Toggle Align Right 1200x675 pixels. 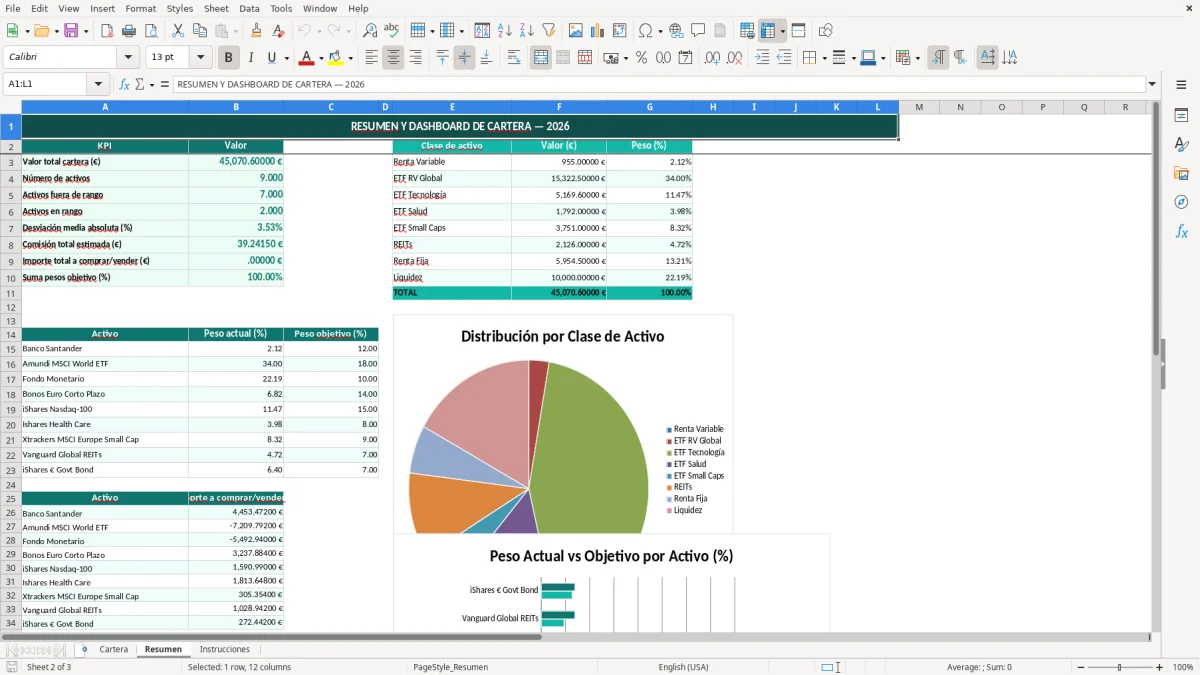(415, 58)
